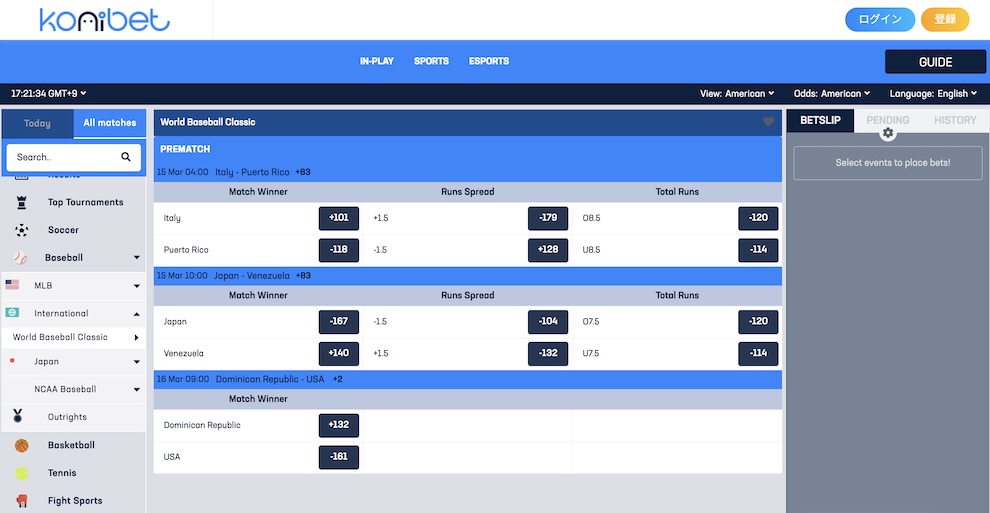Expand the Baseball category arrow
Screen dimensions: 990x513
(x=137, y=257)
